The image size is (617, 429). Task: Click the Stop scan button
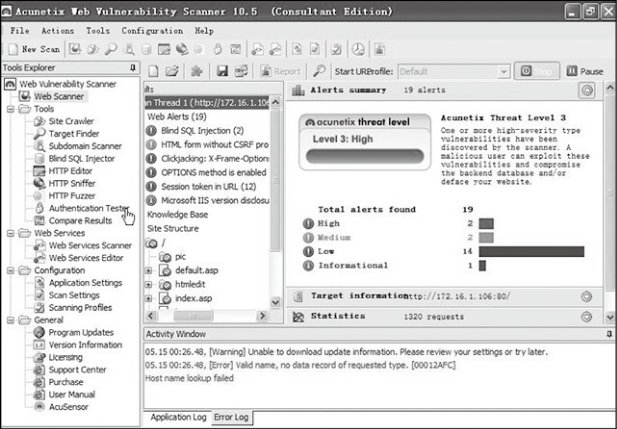click(x=537, y=71)
